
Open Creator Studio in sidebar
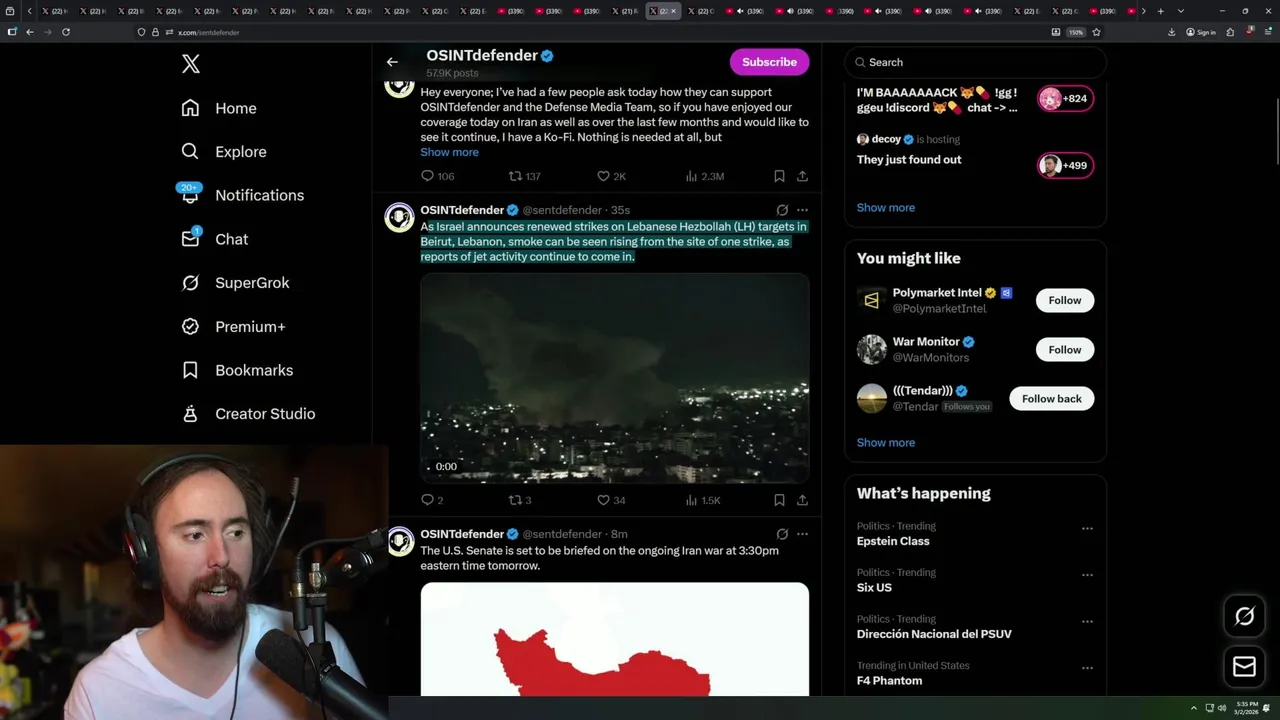[248, 414]
